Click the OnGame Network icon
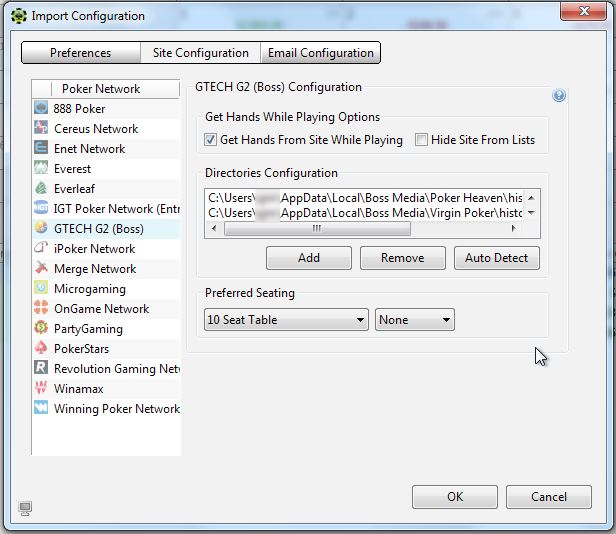616x534 pixels. point(41,308)
